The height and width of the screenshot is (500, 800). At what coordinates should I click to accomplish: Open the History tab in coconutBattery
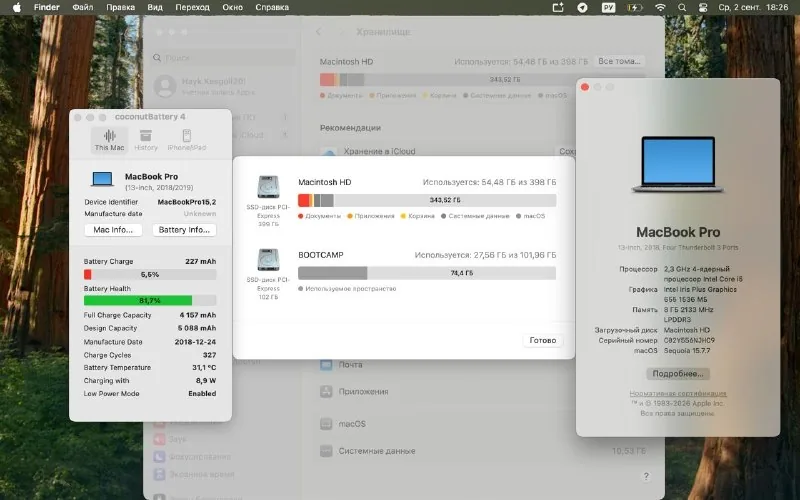(x=146, y=140)
